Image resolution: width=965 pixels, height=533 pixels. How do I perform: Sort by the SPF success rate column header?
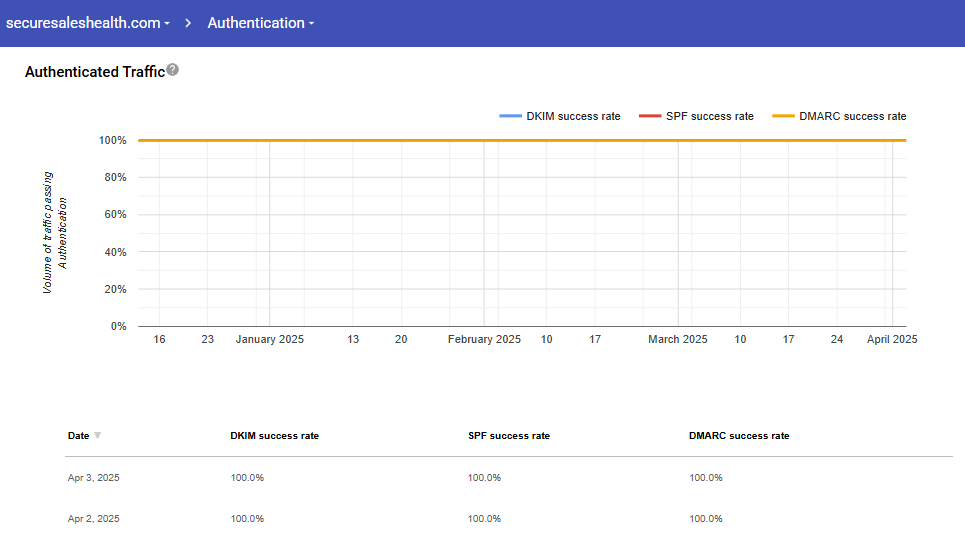pyautogui.click(x=508, y=436)
